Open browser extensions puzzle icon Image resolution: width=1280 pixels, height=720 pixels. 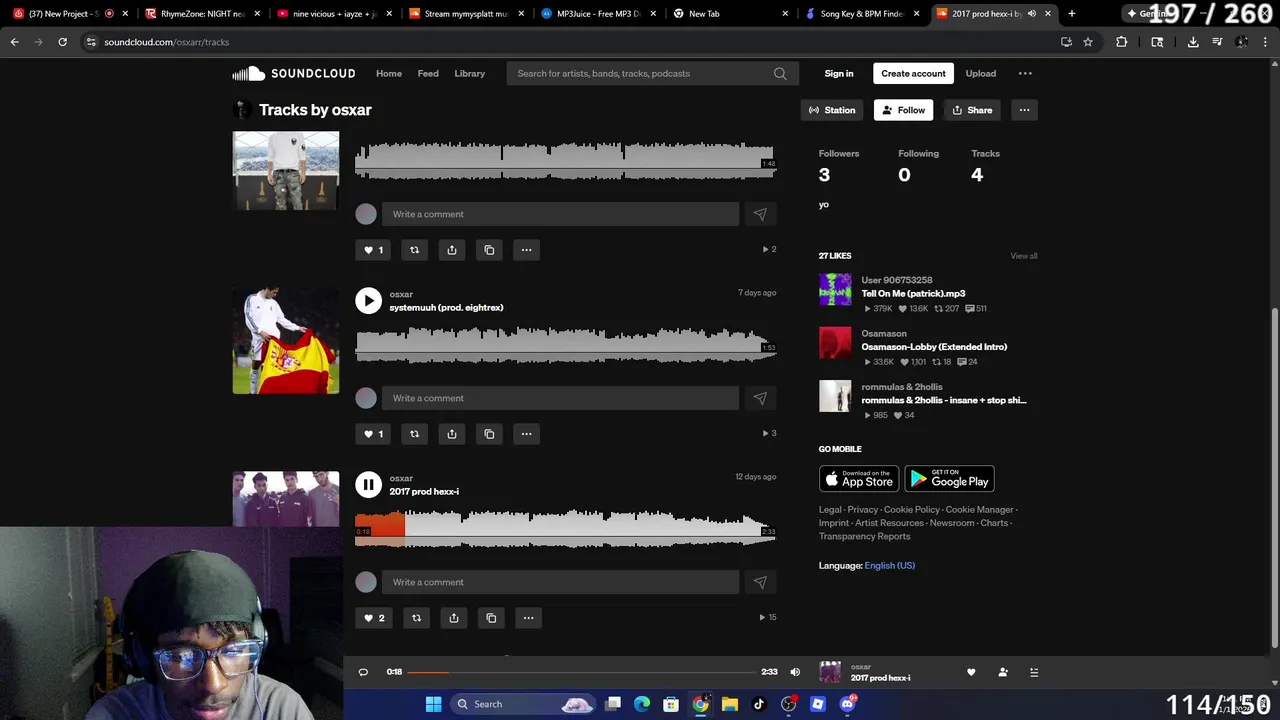[x=1121, y=42]
